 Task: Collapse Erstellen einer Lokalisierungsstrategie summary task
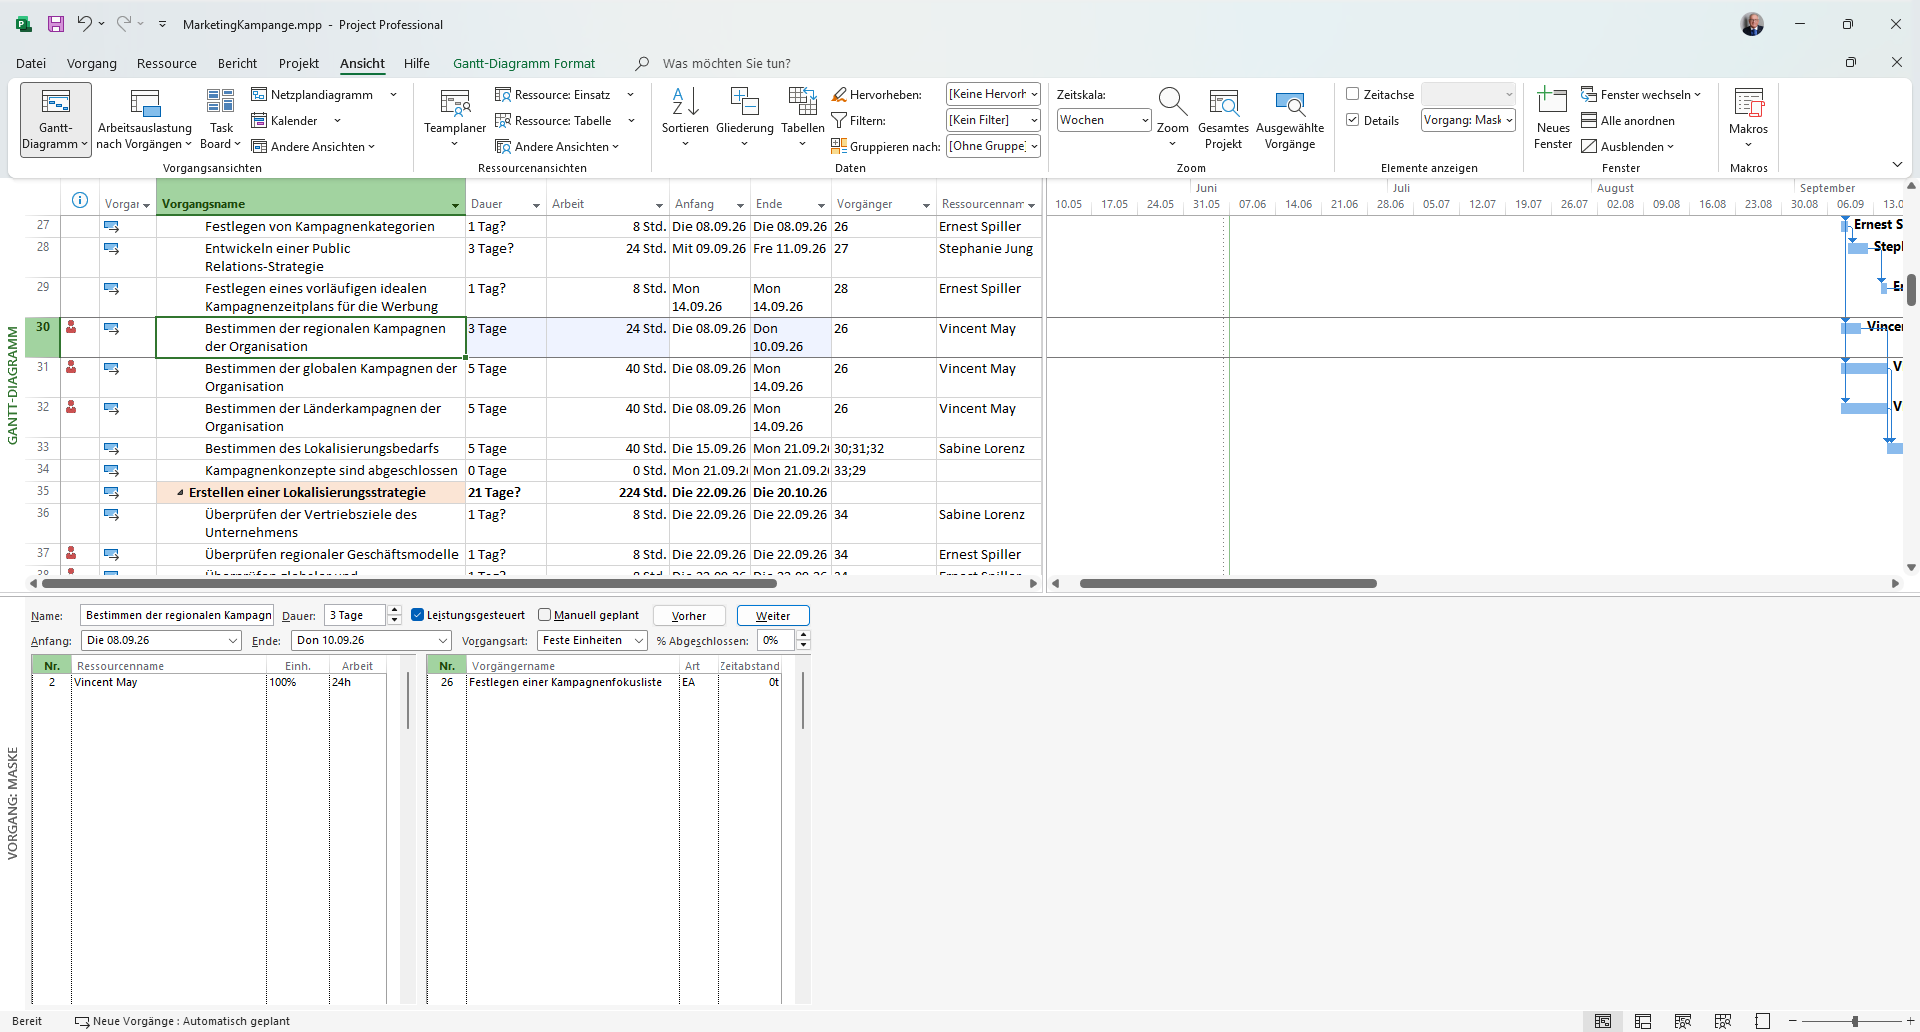point(180,493)
